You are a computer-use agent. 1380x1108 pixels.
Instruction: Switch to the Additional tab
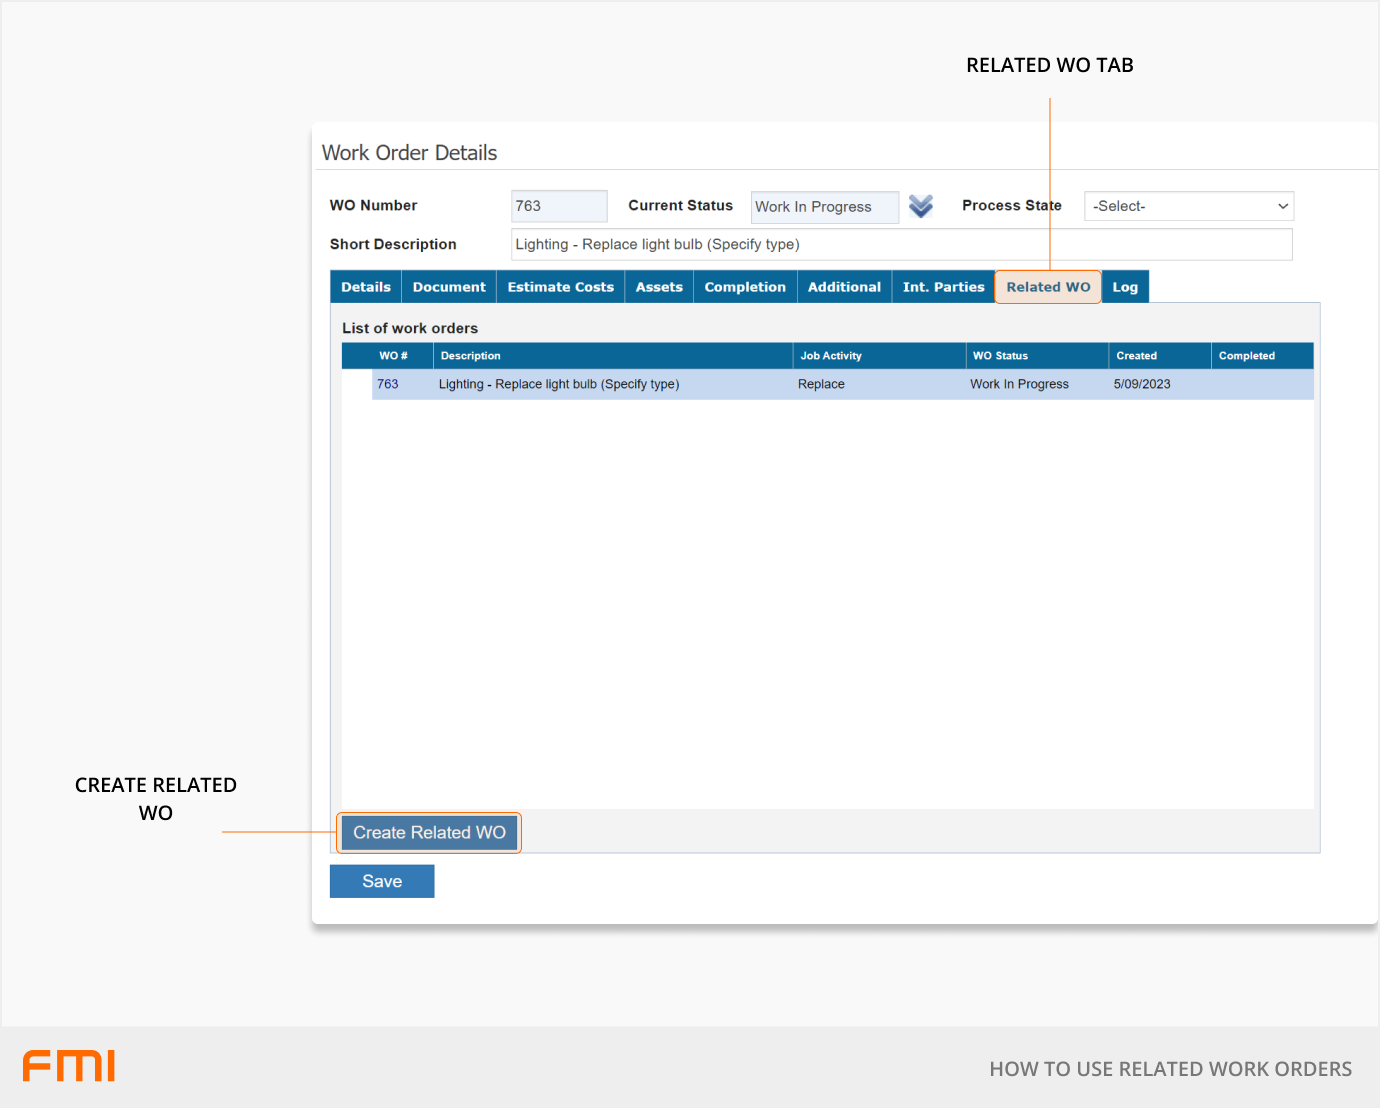pyautogui.click(x=844, y=287)
